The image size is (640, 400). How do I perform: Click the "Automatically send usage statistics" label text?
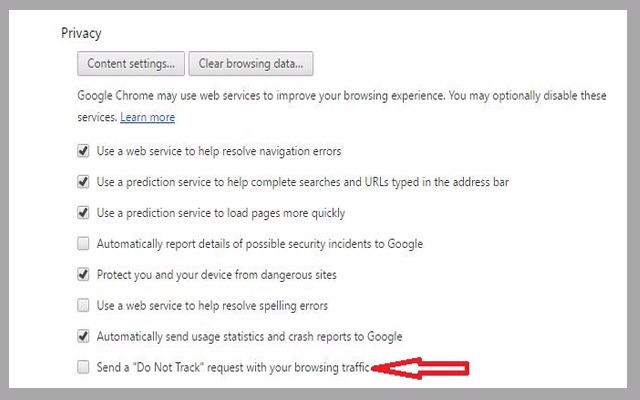pos(249,337)
